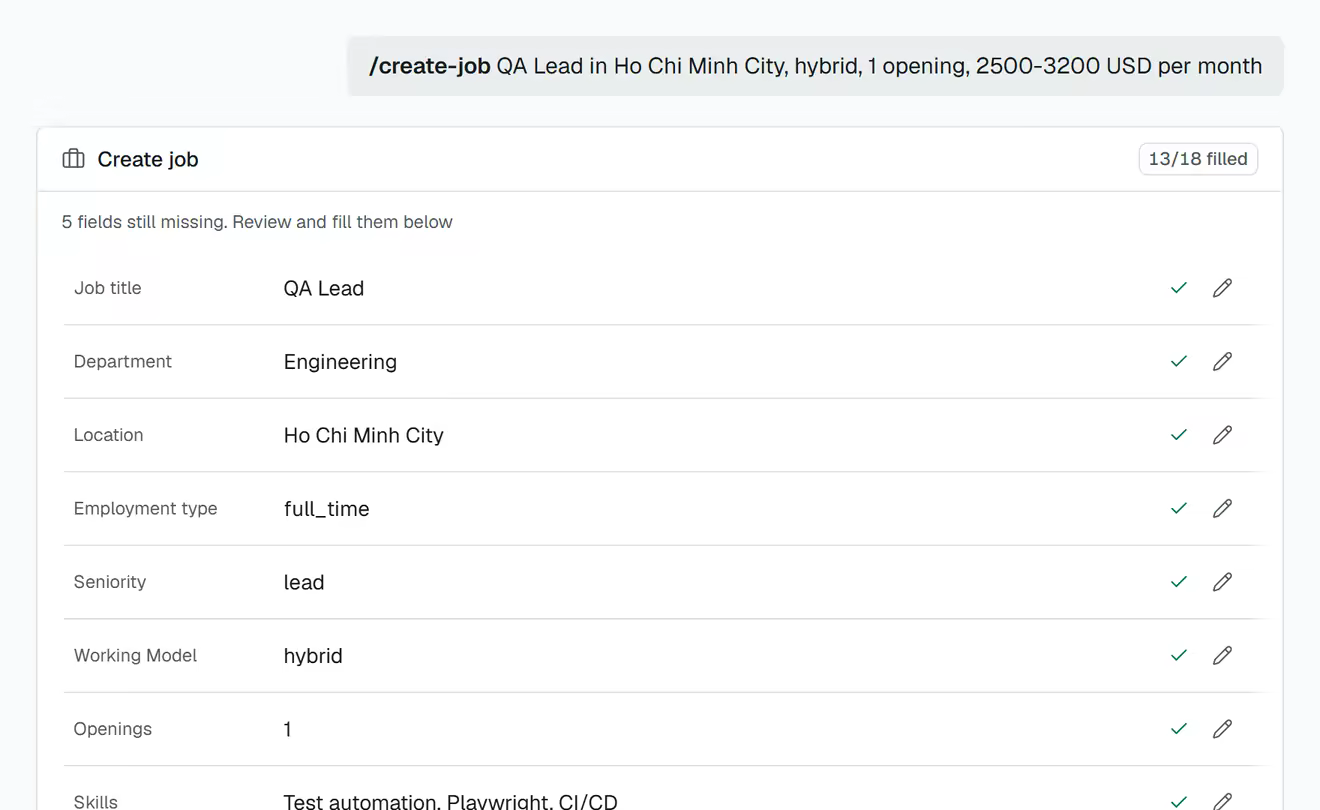This screenshot has width=1320, height=810.
Task: Click the Location label
Action: pyautogui.click(x=109, y=435)
